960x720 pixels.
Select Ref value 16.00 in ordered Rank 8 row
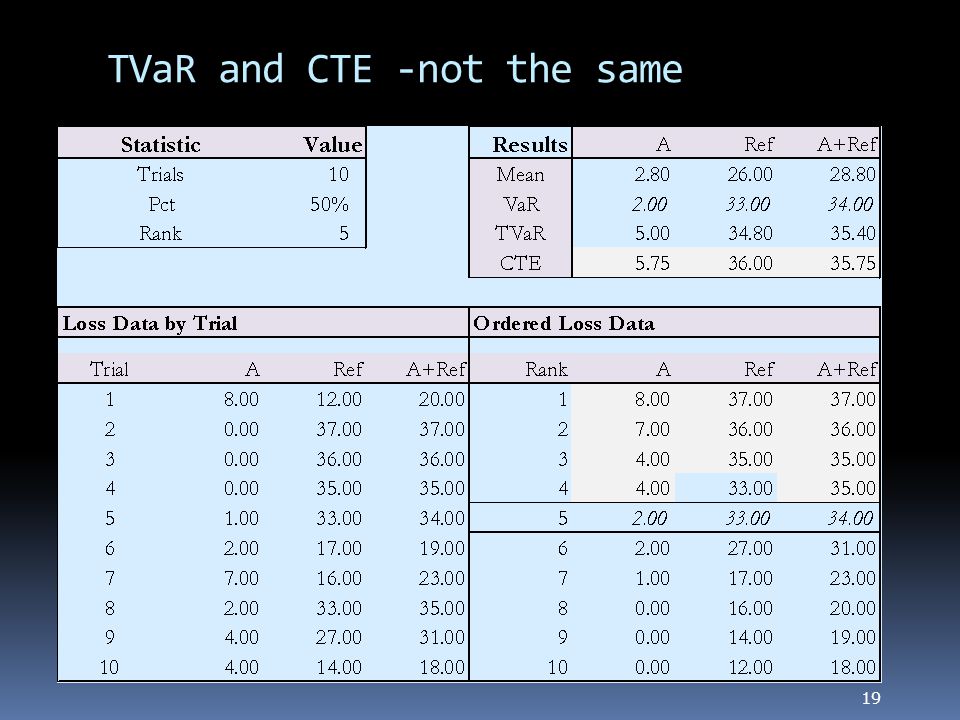[750, 608]
